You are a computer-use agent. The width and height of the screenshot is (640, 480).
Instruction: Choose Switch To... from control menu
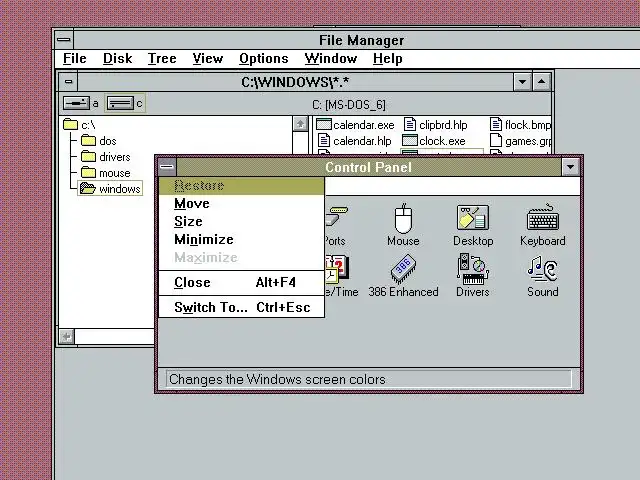click(241, 307)
